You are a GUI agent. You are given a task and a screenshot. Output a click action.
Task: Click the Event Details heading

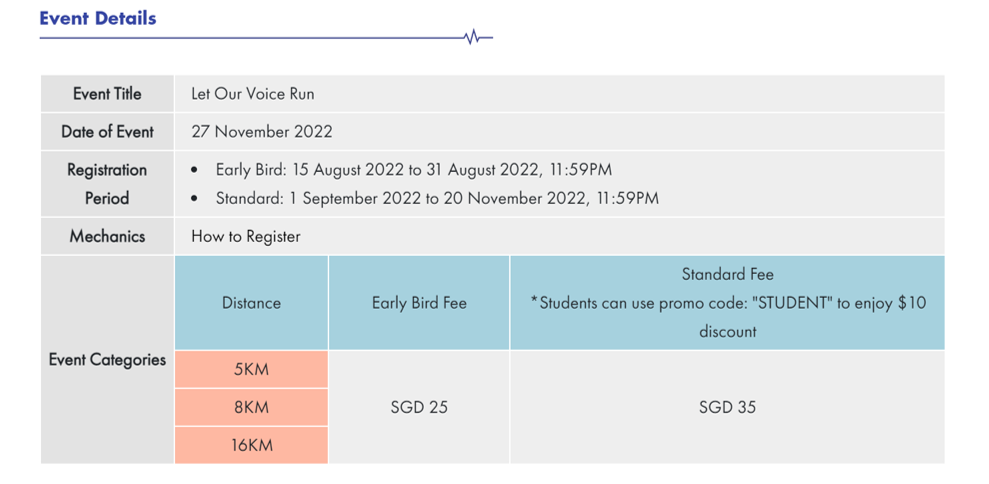click(98, 18)
